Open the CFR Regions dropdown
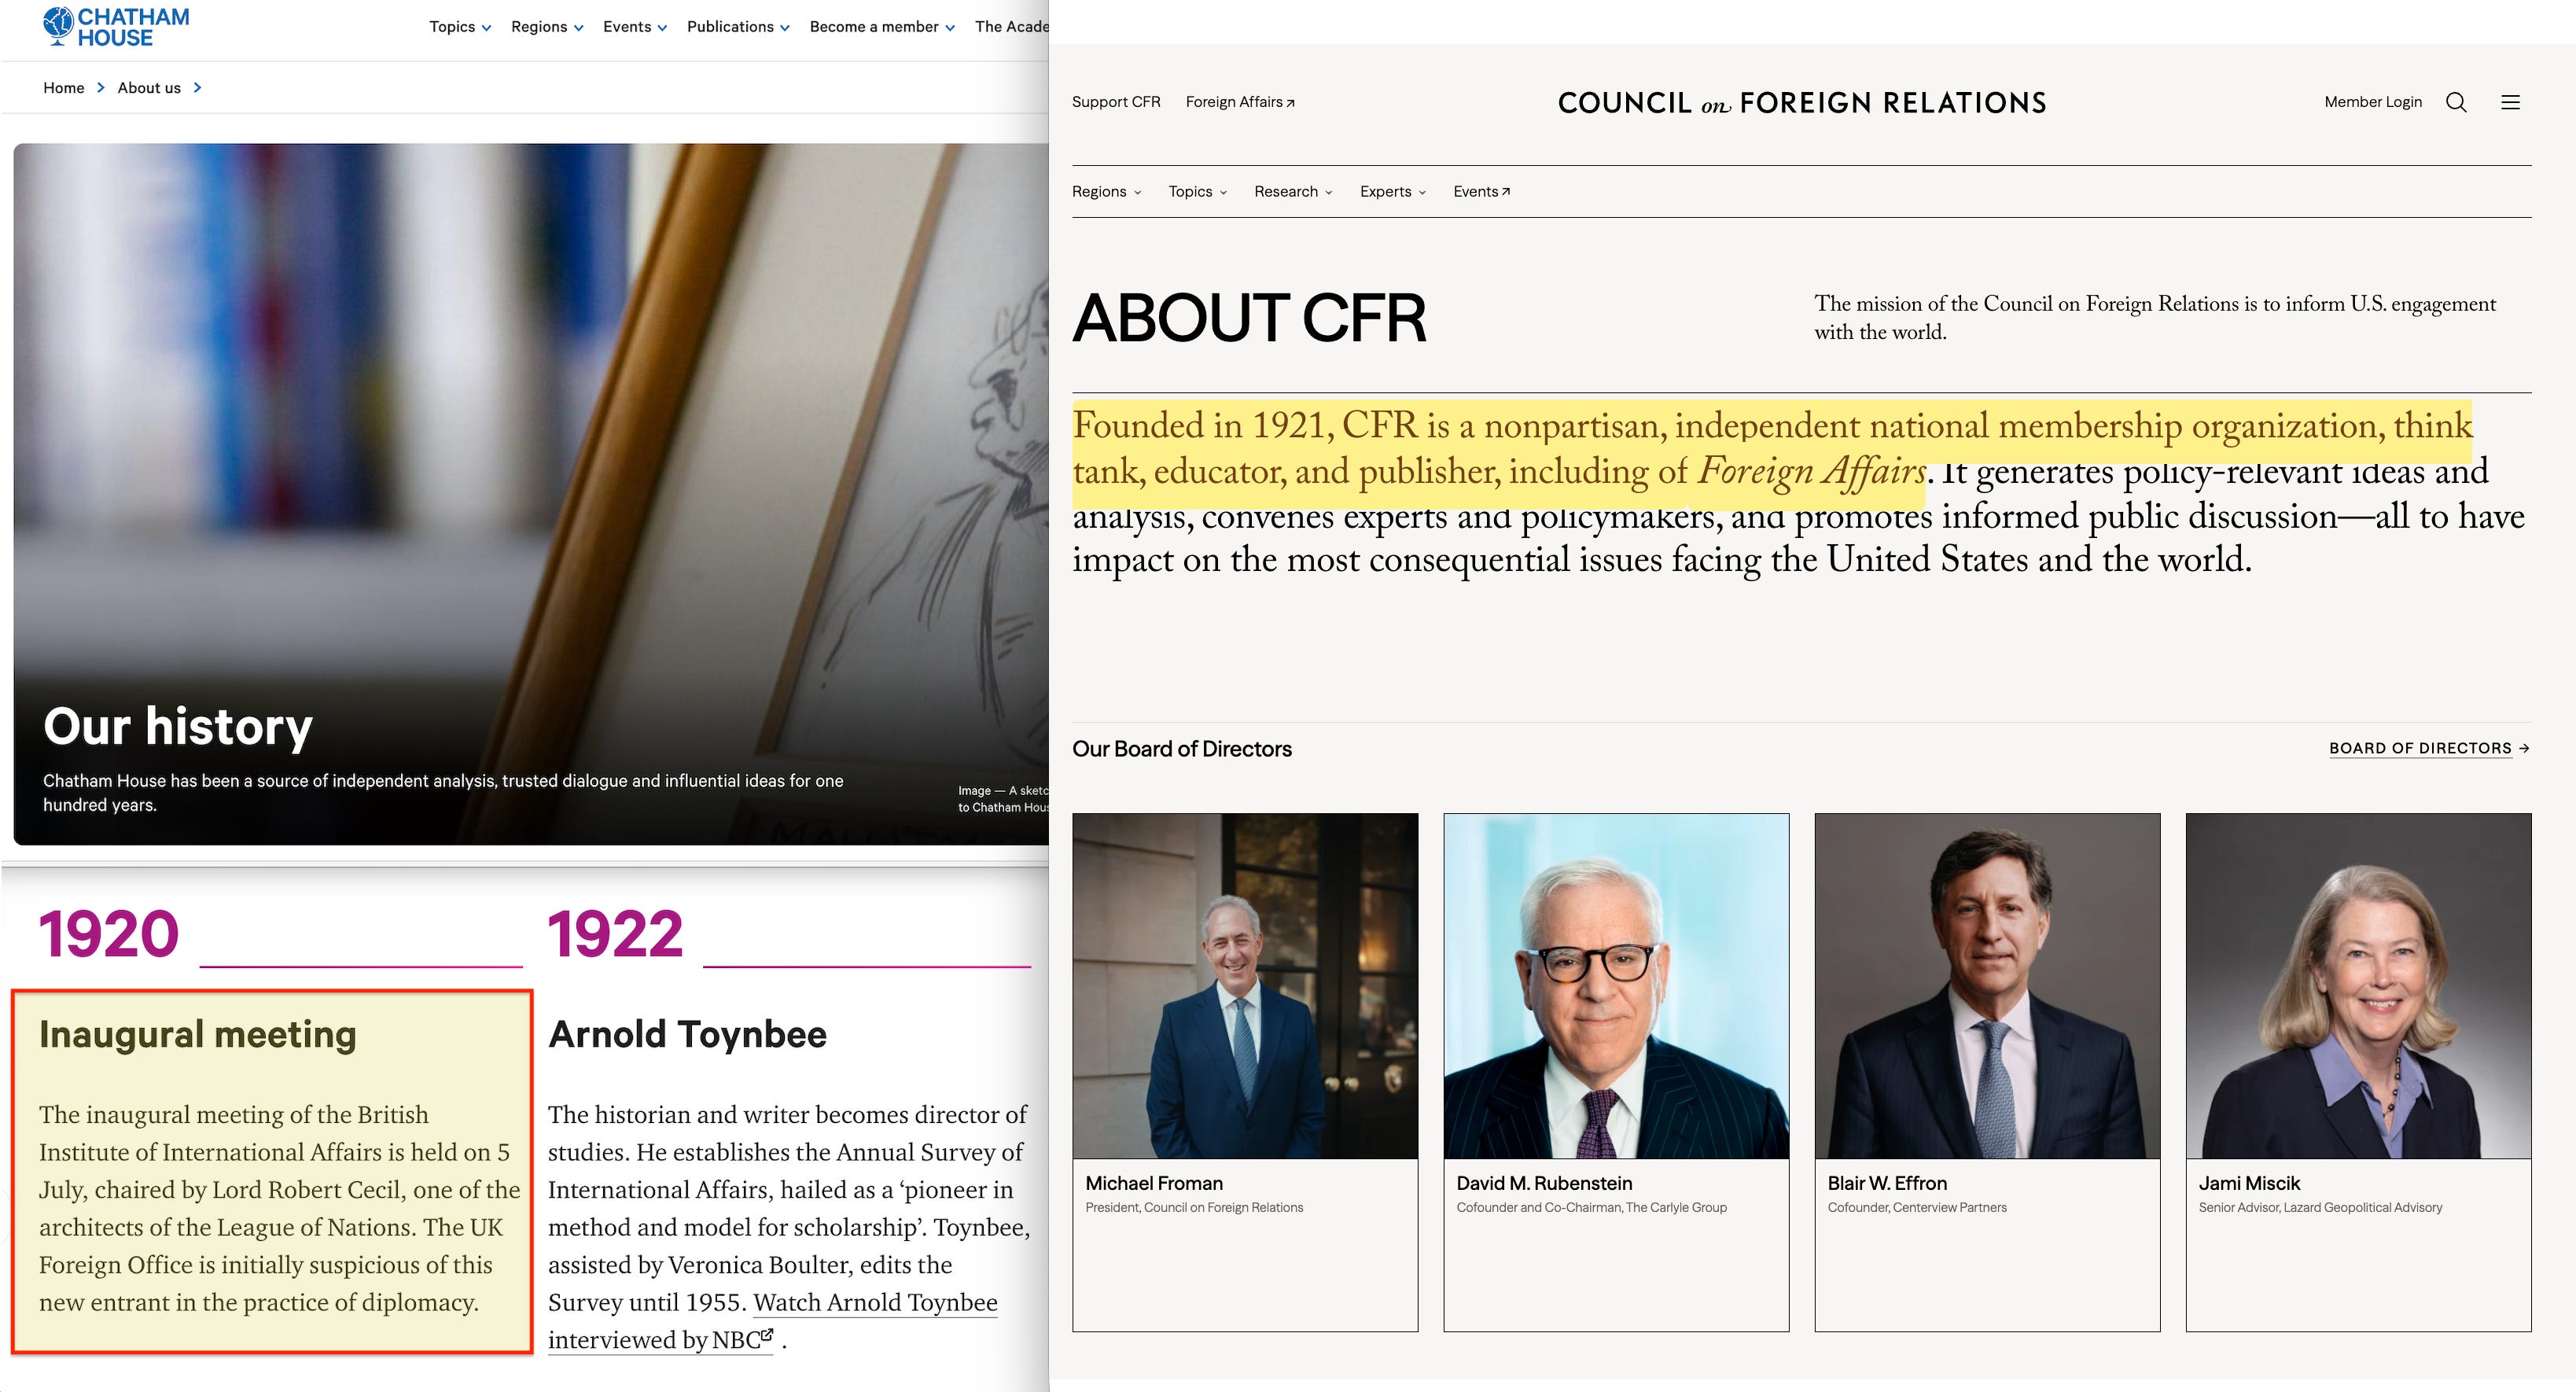The height and width of the screenshot is (1392, 2576). tap(1106, 192)
